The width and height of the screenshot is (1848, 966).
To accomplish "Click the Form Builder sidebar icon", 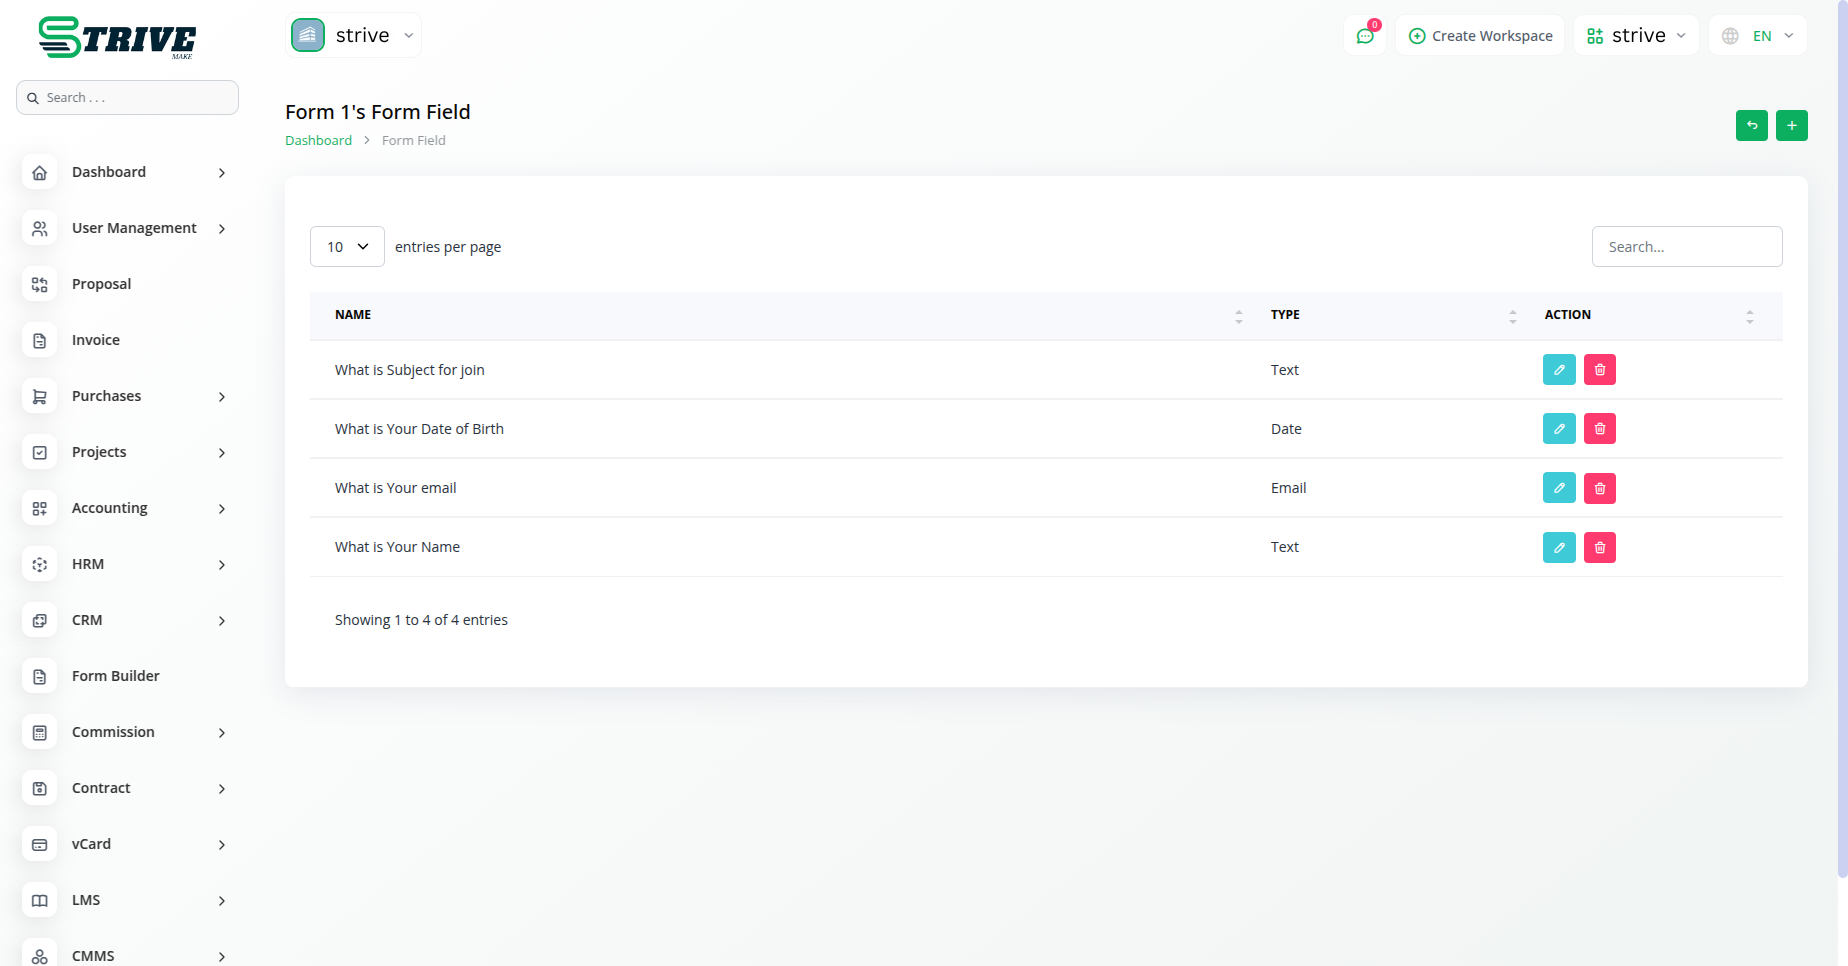I will coord(40,677).
